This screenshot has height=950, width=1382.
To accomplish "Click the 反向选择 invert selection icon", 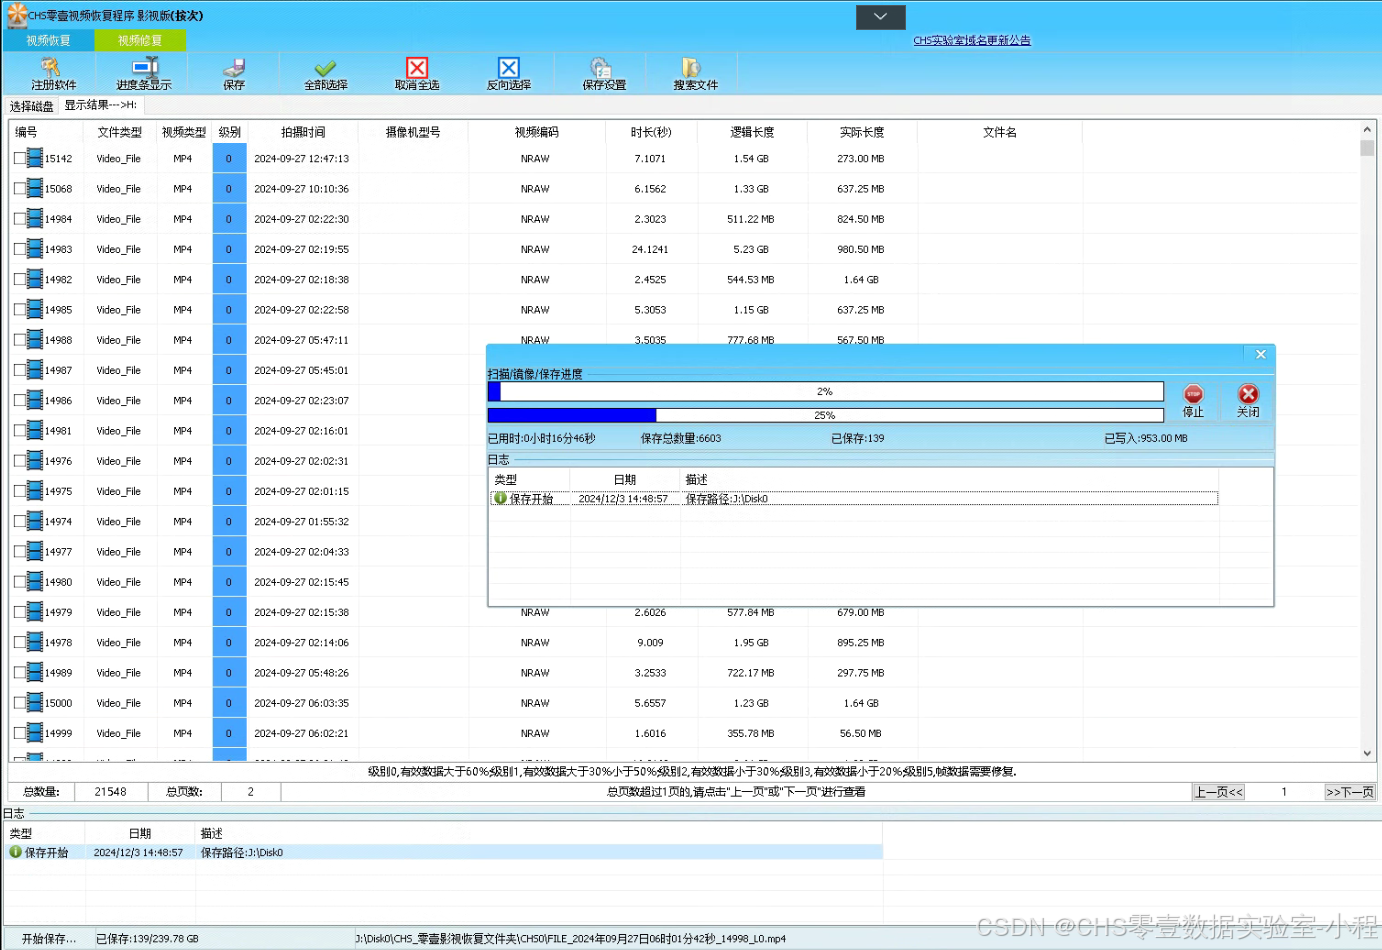I will click(x=509, y=68).
